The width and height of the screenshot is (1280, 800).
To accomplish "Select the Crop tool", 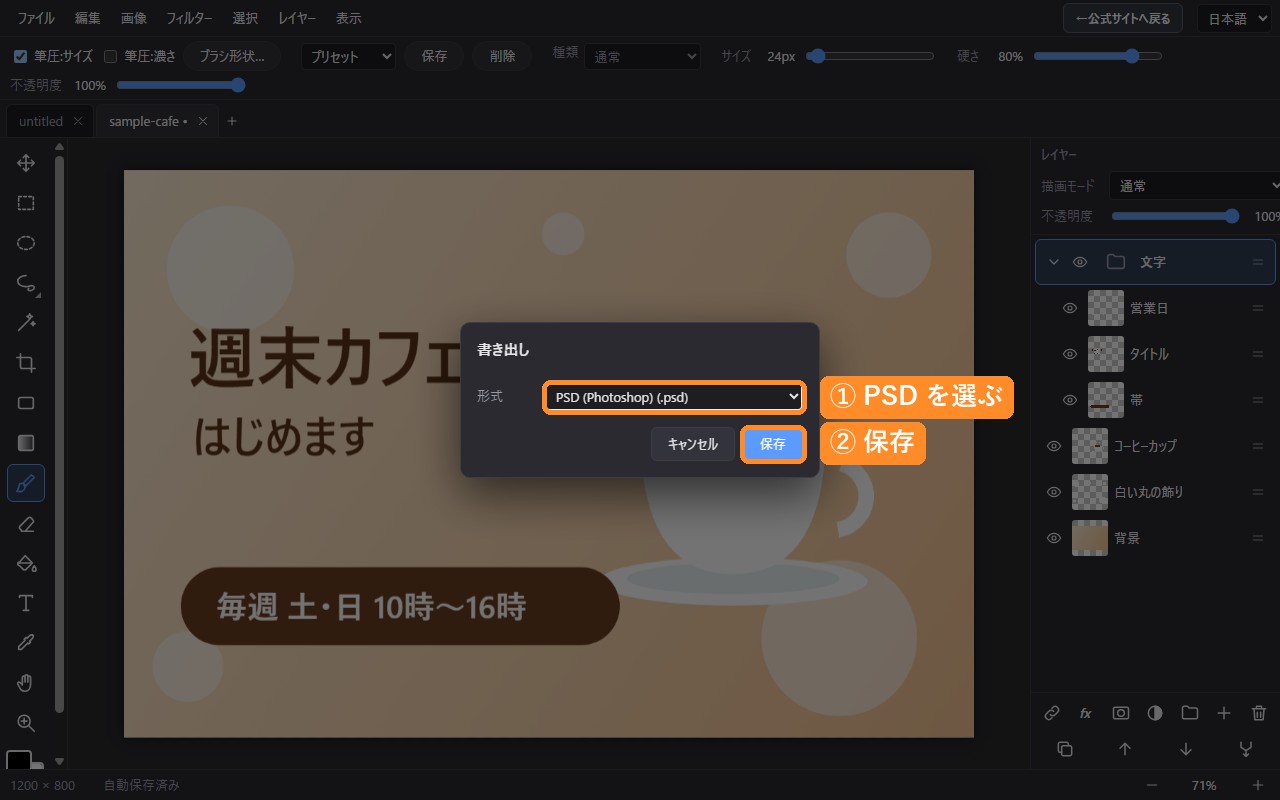I will (x=26, y=363).
